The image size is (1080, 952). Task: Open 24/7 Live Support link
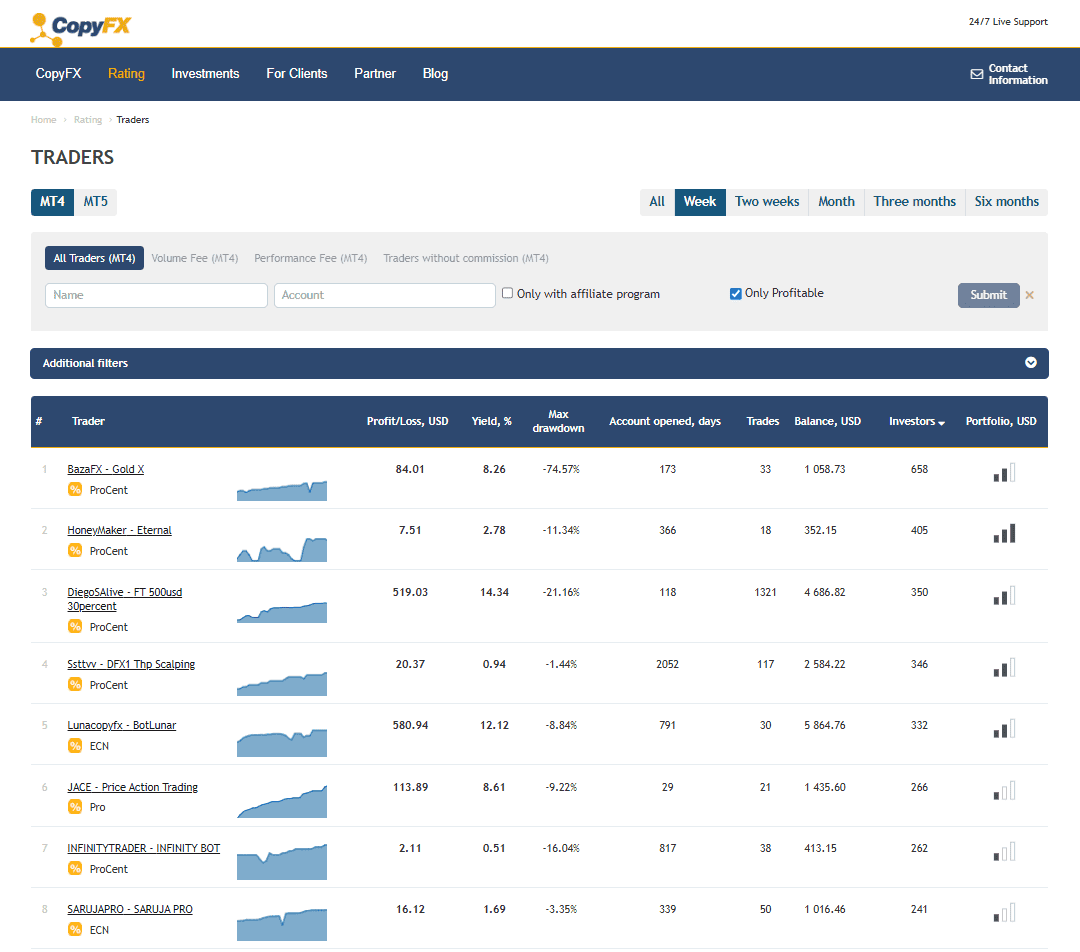tap(1008, 22)
